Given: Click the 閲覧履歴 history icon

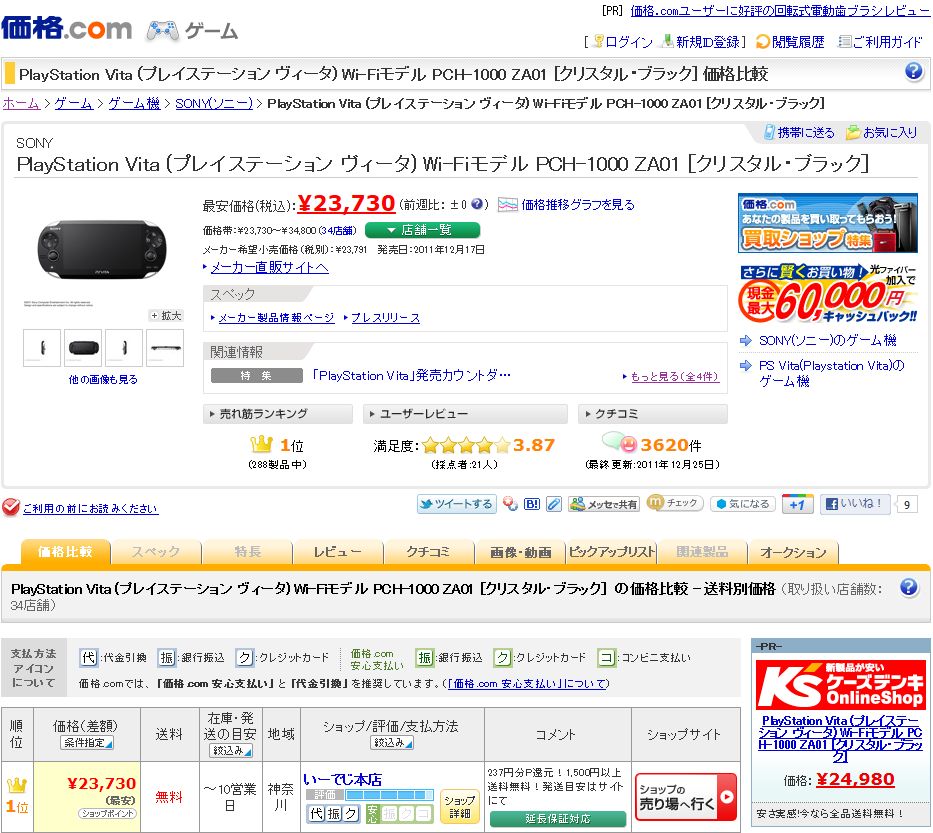Looking at the screenshot, I should point(762,42).
